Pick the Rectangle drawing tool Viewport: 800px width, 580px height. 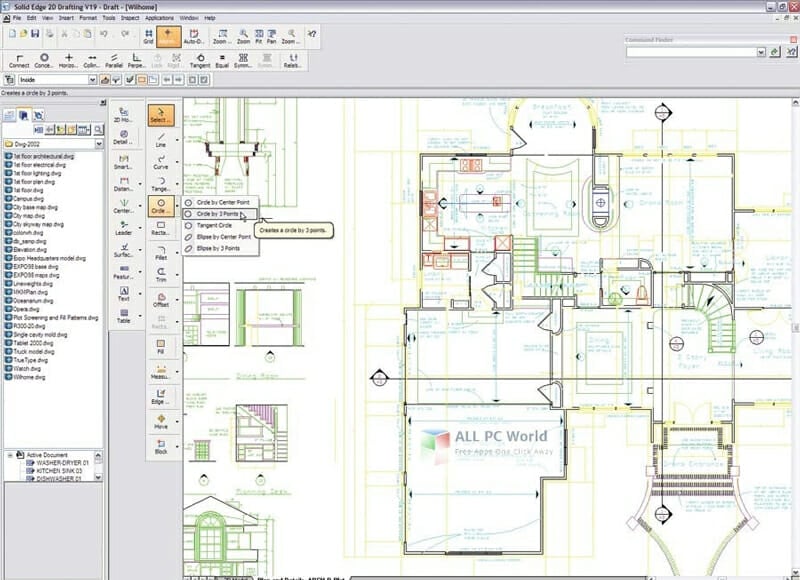pyautogui.click(x=161, y=228)
